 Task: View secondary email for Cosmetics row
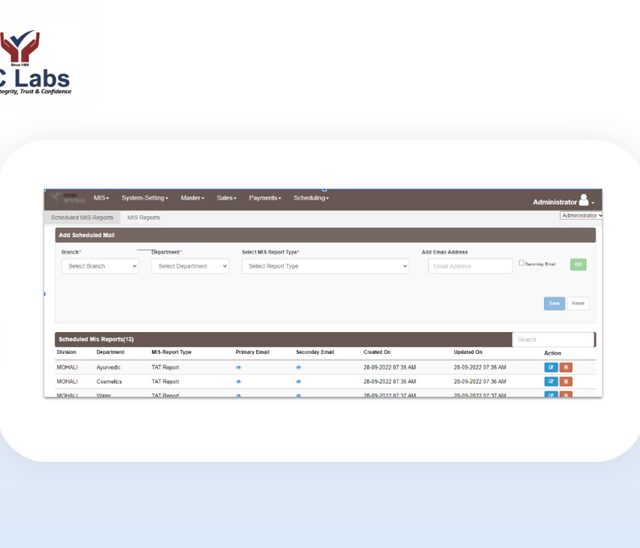[x=298, y=382]
